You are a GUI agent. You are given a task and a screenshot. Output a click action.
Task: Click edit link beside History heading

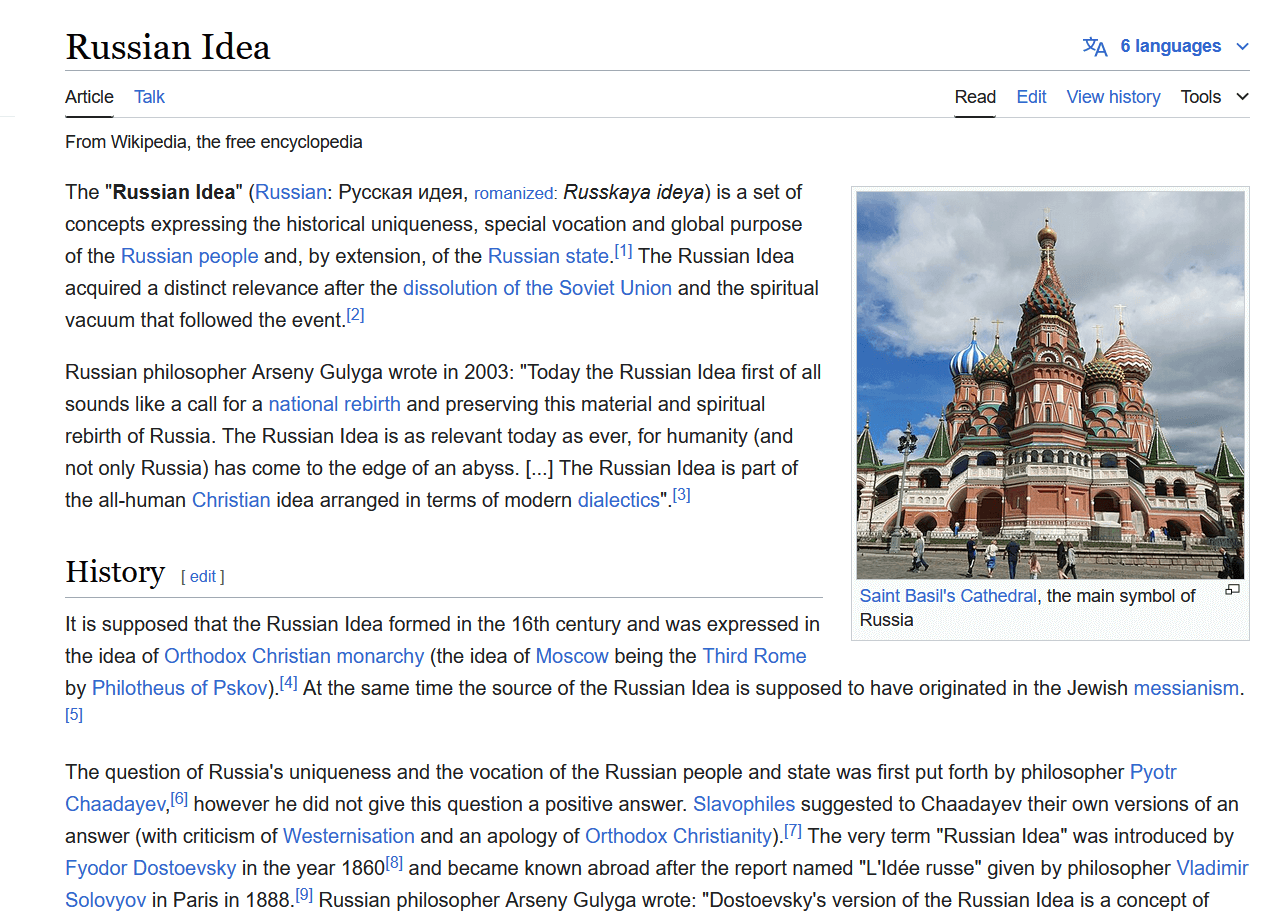coord(203,576)
